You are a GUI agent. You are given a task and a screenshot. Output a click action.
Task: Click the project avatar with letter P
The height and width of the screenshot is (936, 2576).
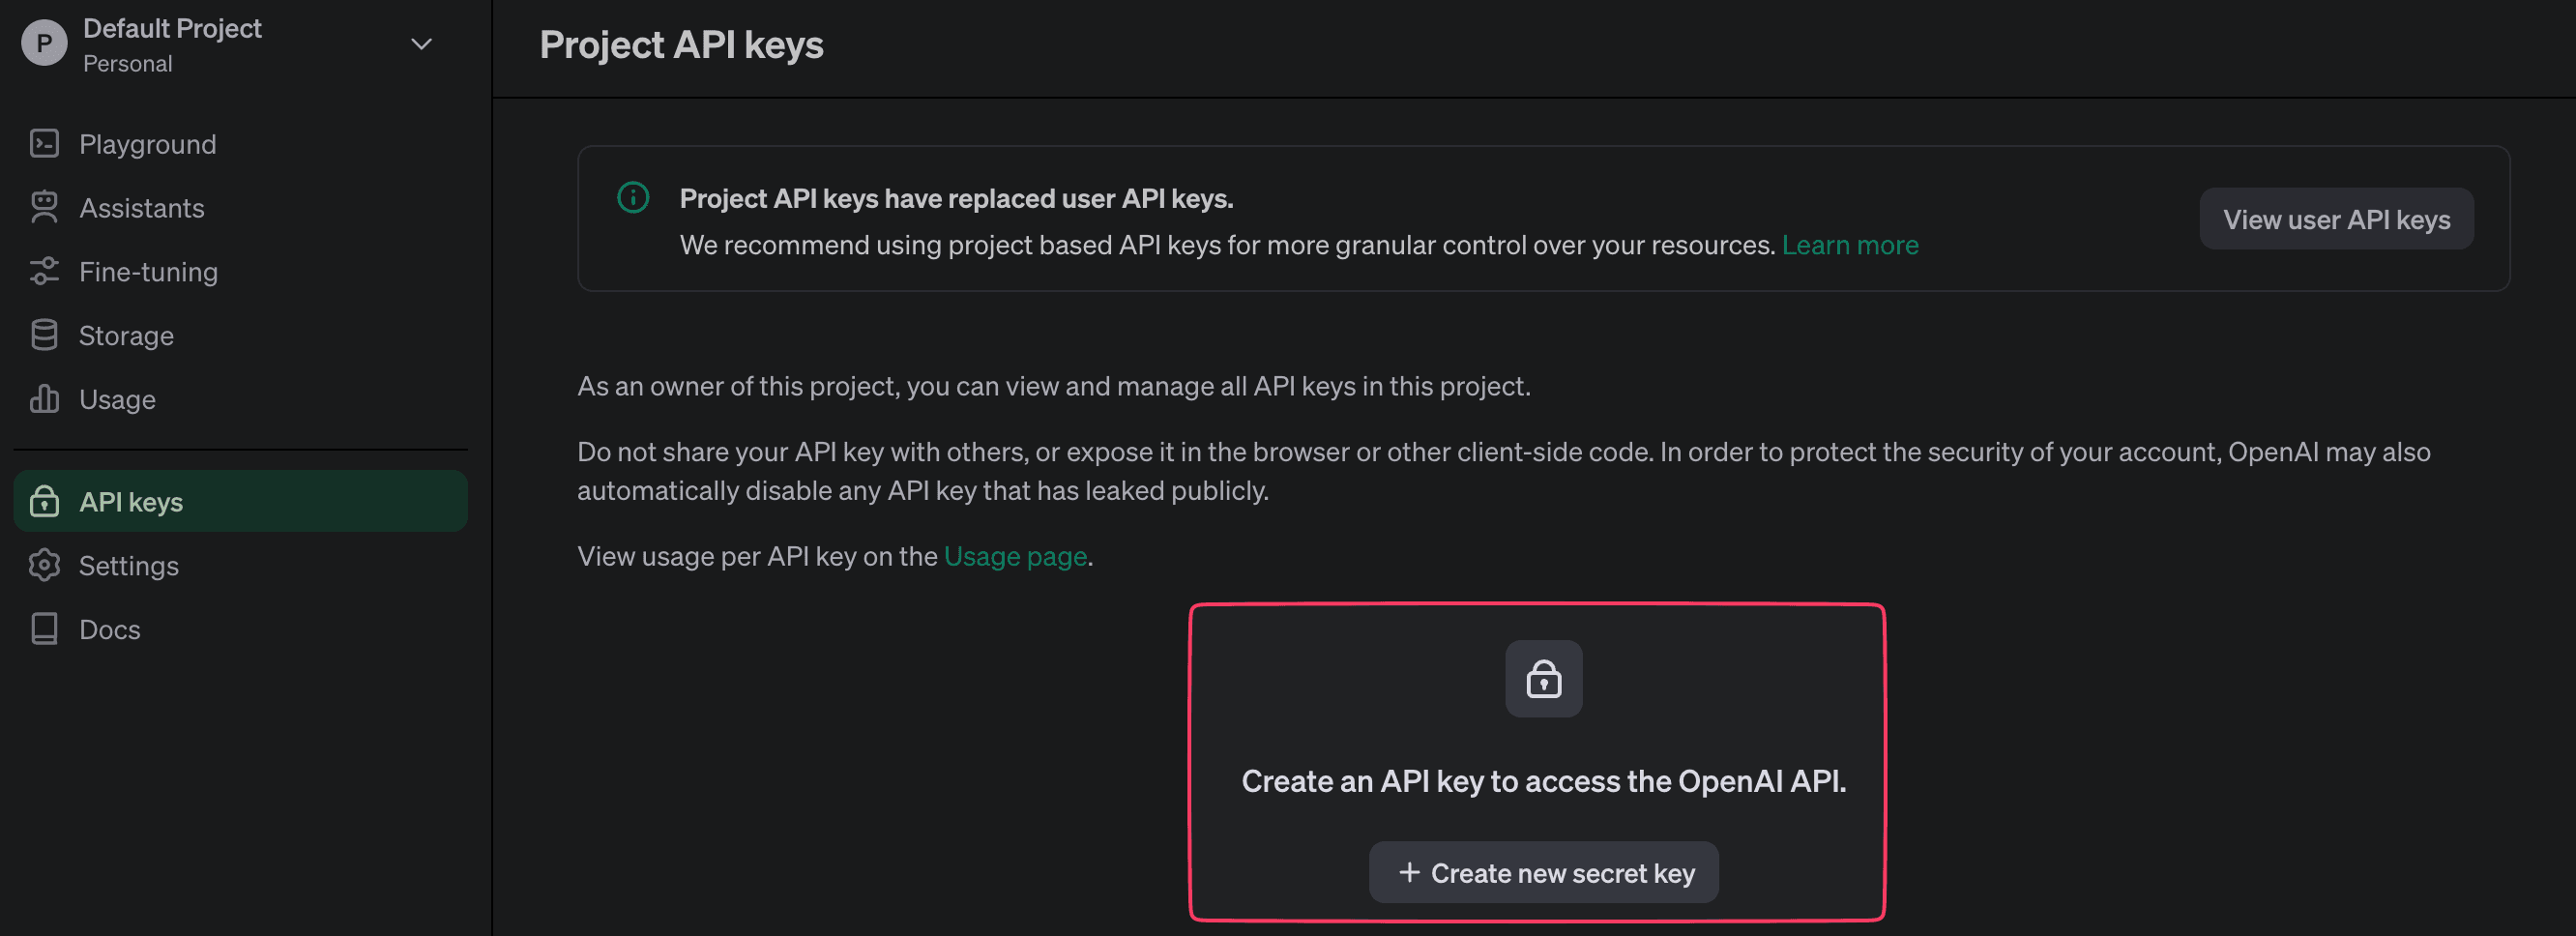(44, 44)
